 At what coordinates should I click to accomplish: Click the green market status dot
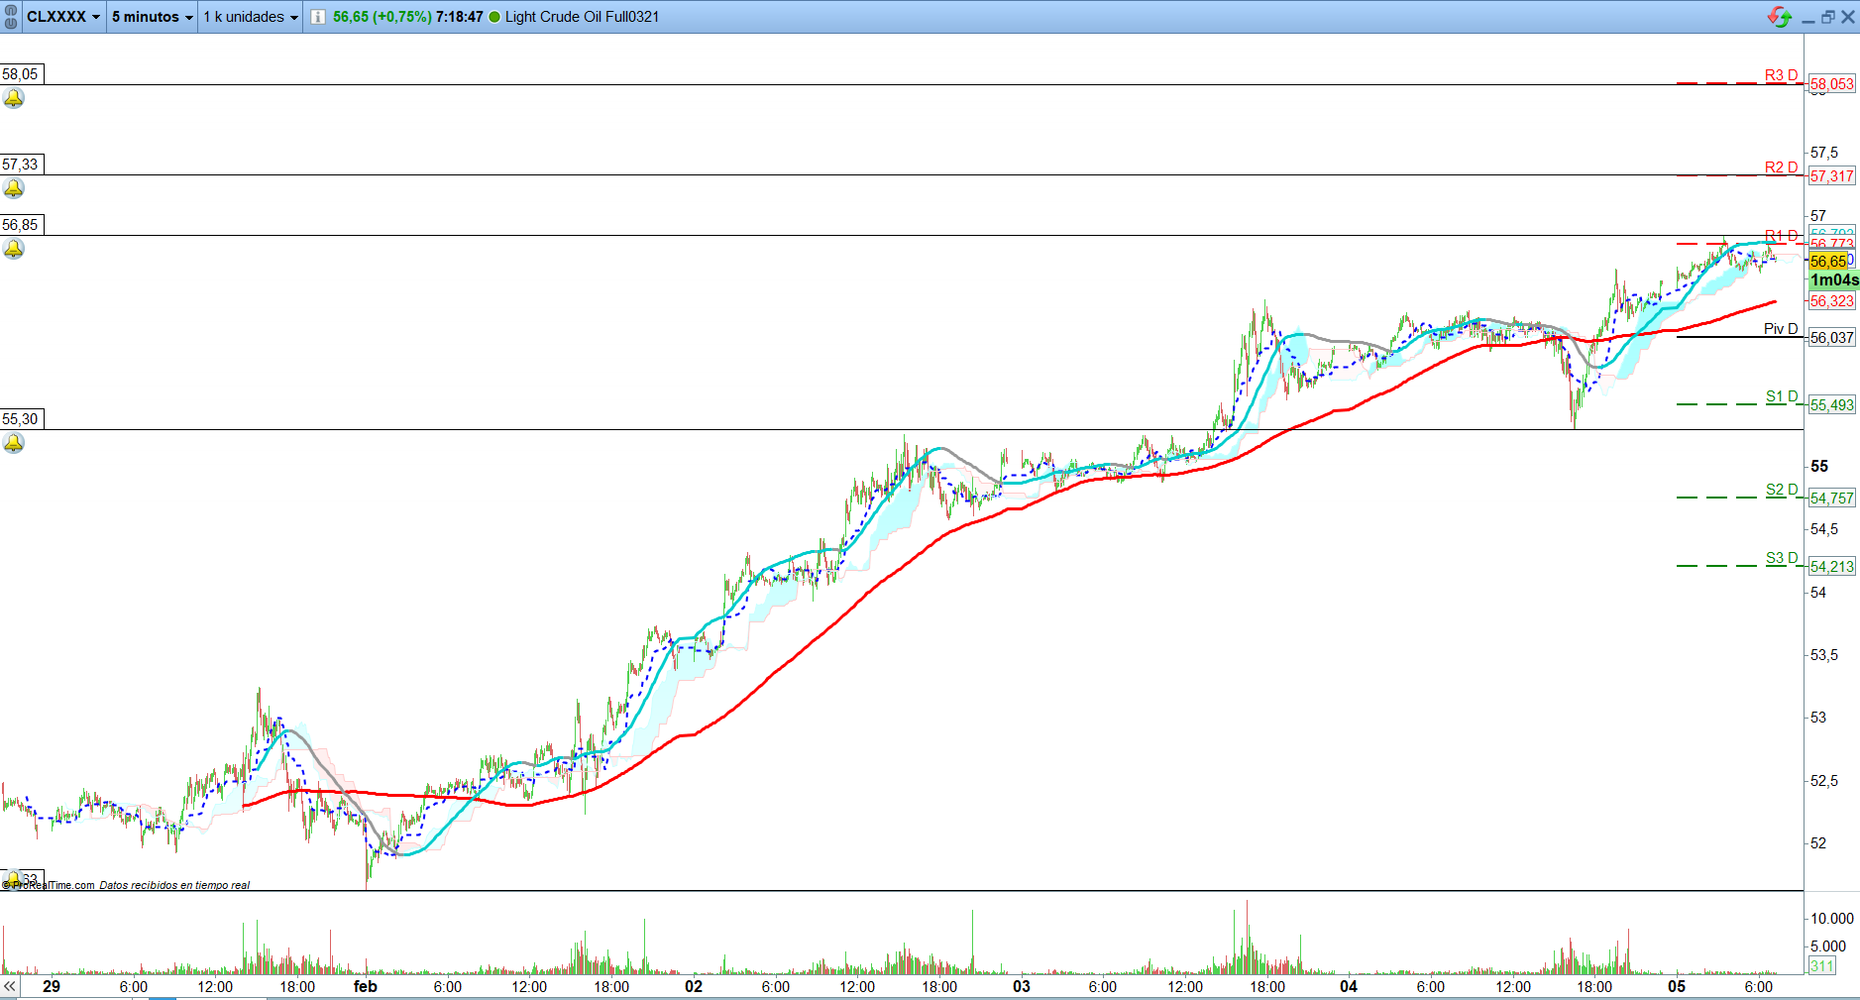point(494,17)
